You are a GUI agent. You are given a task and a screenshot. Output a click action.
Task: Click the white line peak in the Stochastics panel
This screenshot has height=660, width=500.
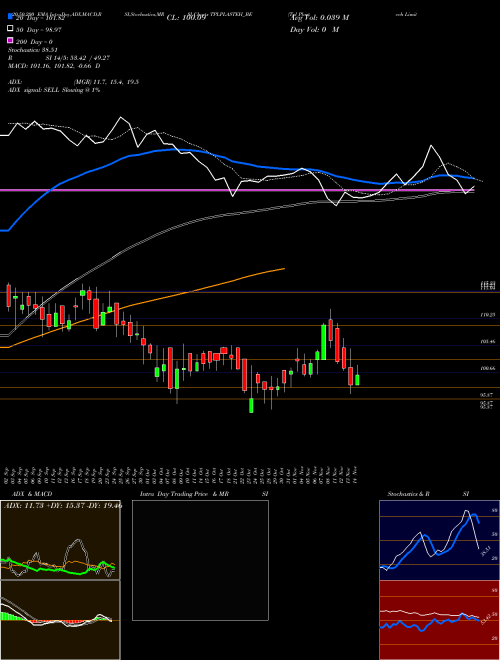click(466, 511)
